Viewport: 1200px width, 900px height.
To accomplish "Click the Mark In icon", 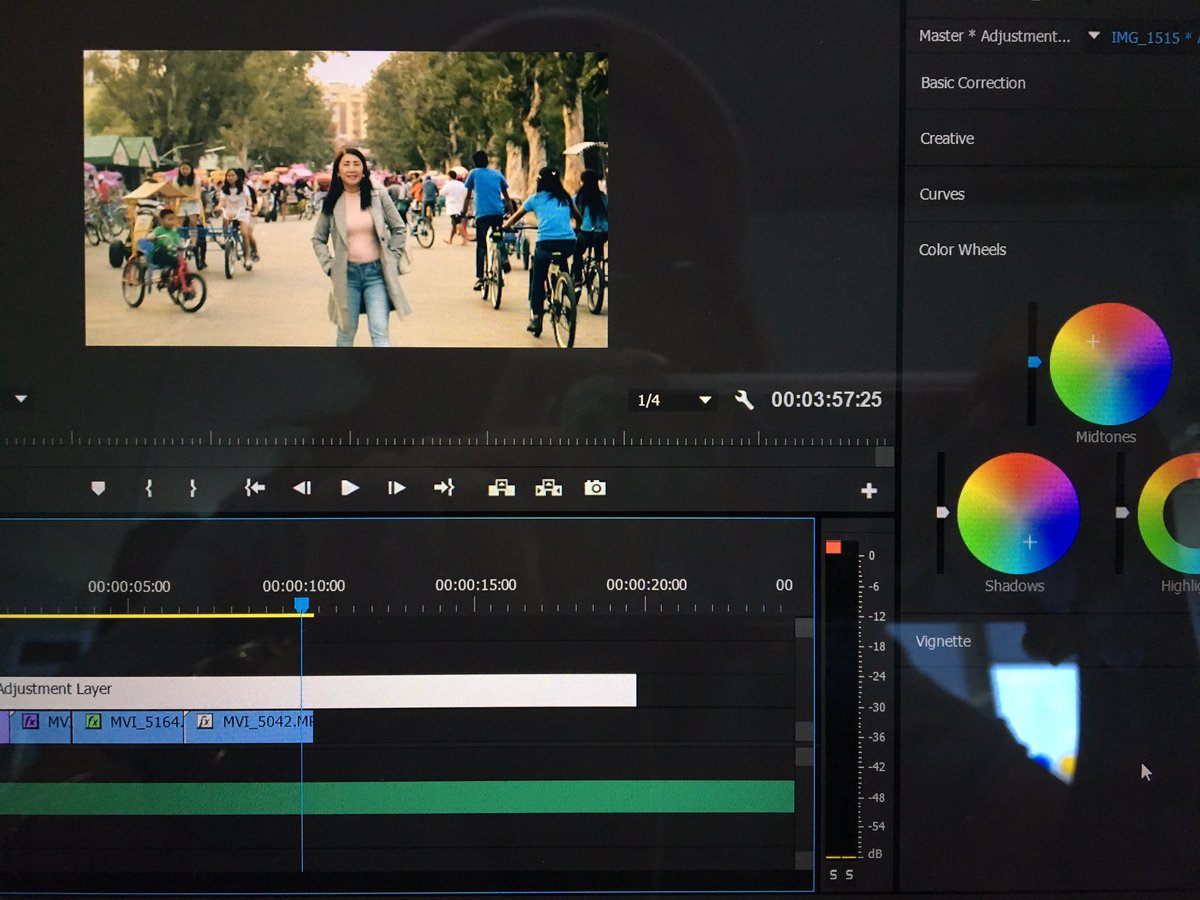I will [x=148, y=488].
